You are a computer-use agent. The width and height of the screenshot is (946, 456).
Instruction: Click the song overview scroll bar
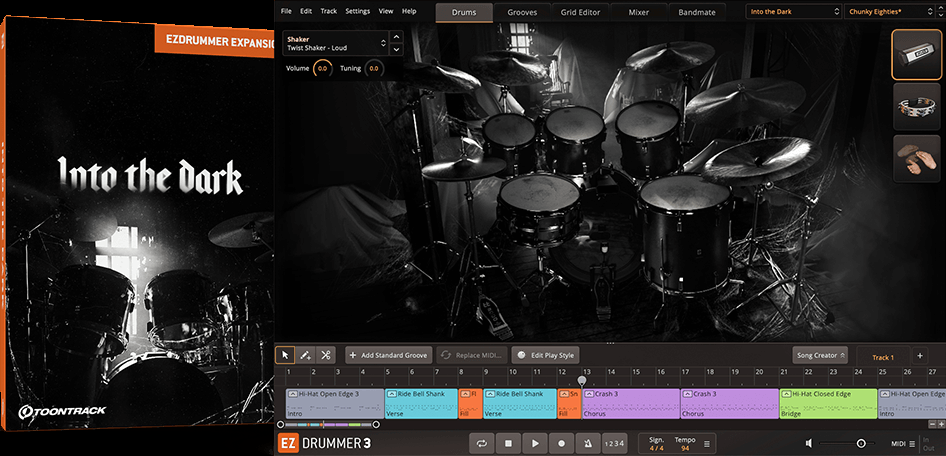point(328,425)
